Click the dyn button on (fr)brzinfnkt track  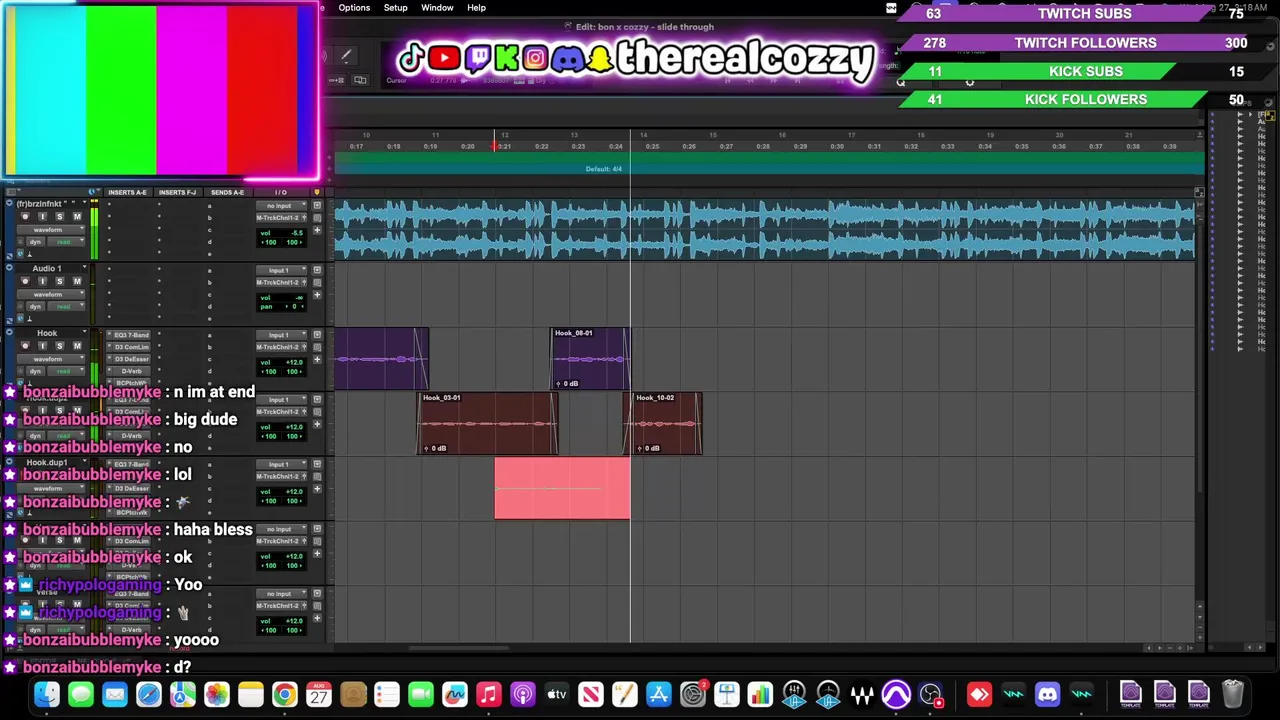tap(36, 242)
